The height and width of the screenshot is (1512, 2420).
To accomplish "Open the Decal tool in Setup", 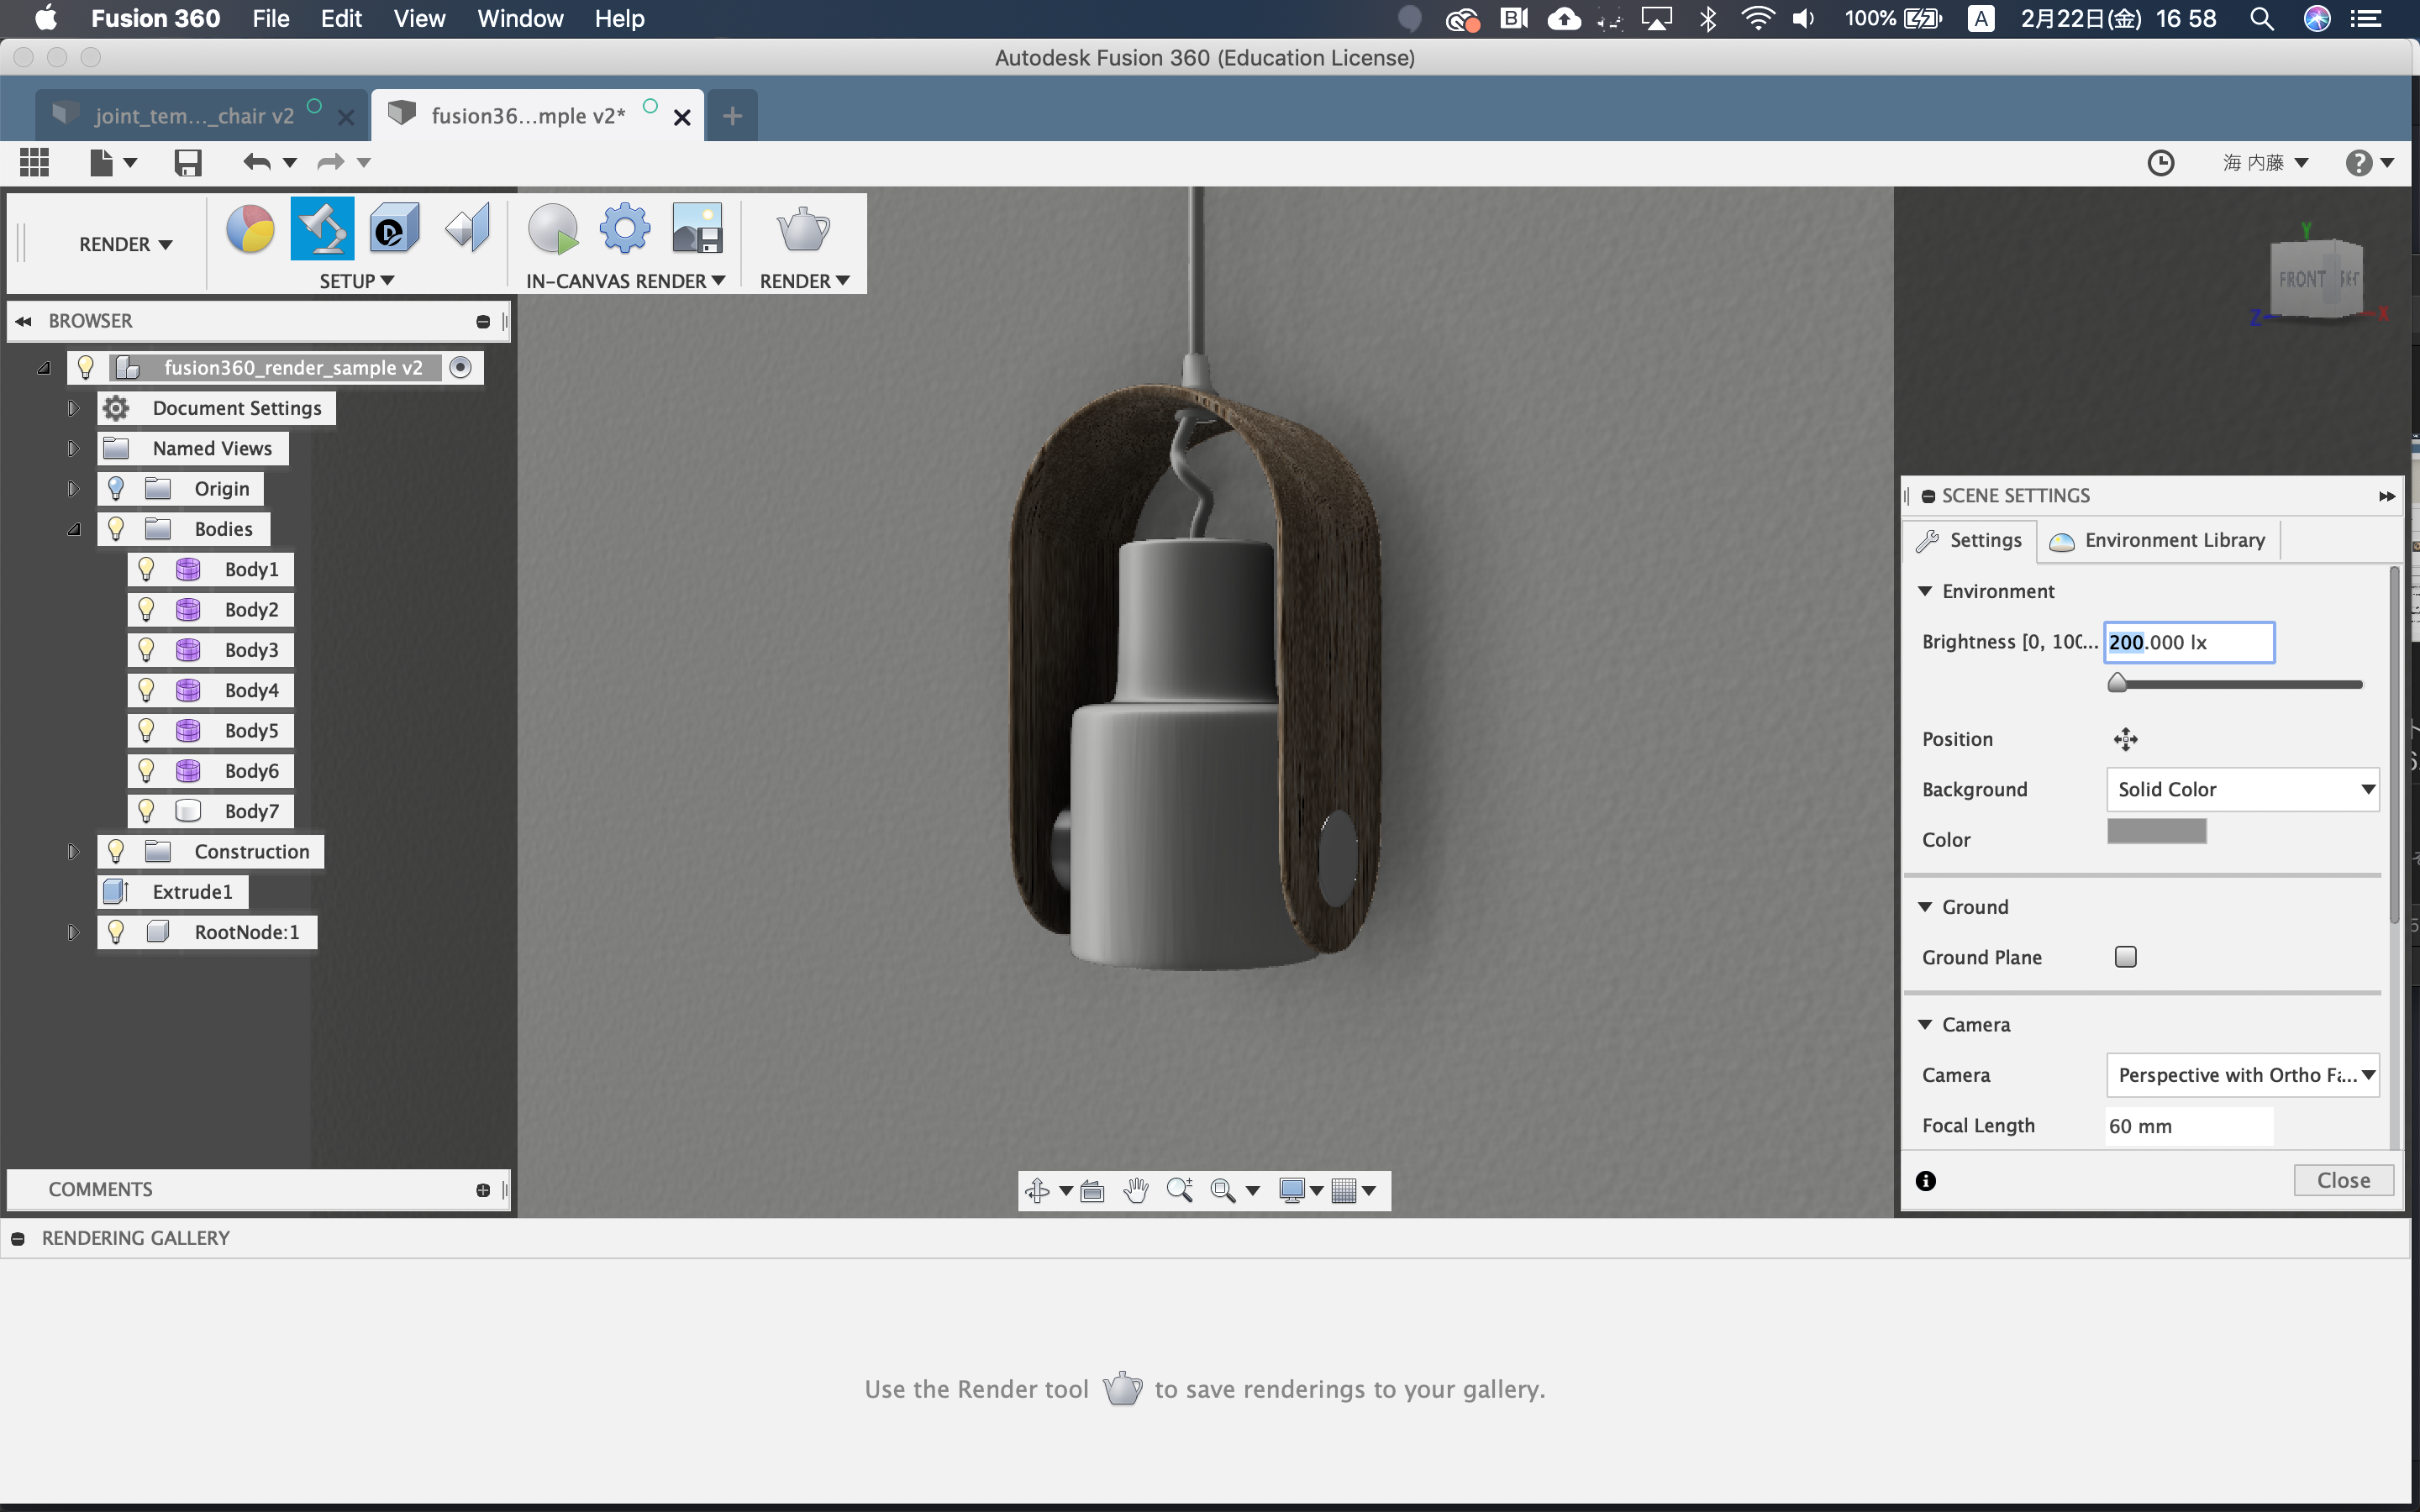I will (394, 230).
